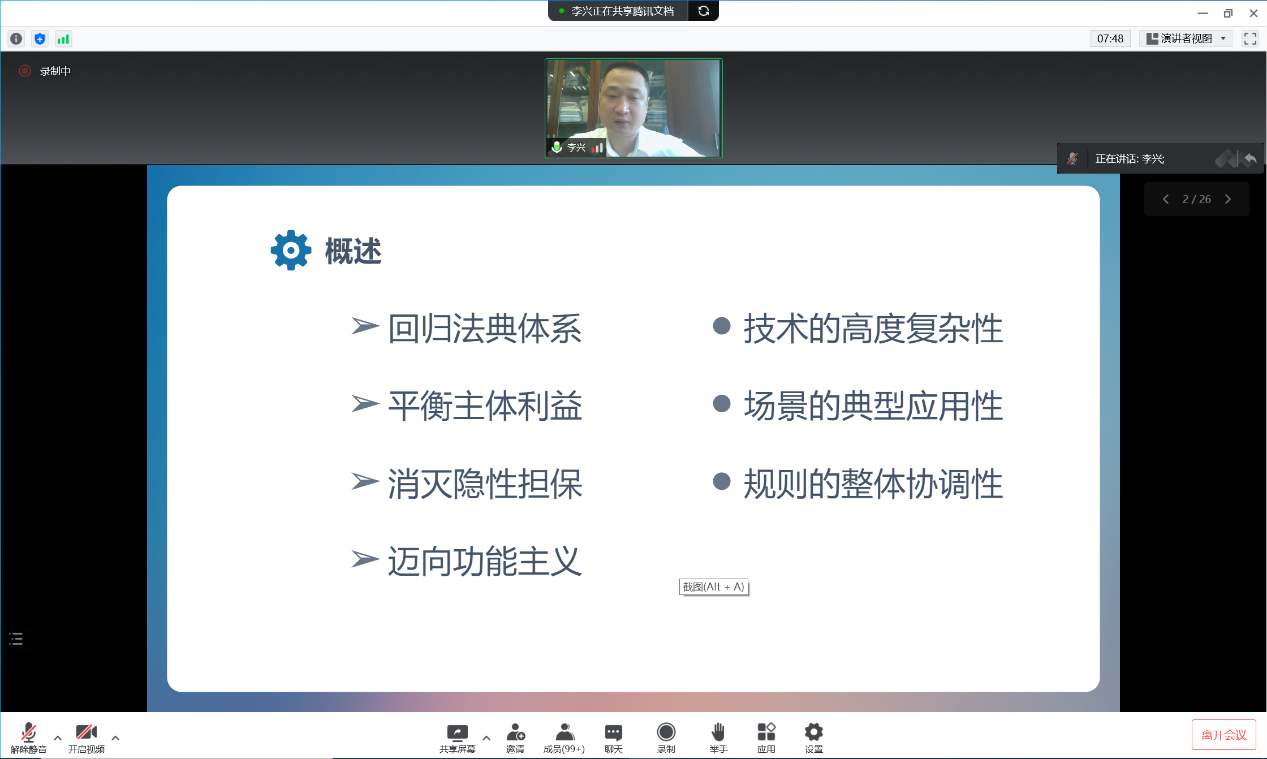Screen dimensions: 1267x759
Task: Toggle recording with the 录制 button
Action: tap(666, 737)
